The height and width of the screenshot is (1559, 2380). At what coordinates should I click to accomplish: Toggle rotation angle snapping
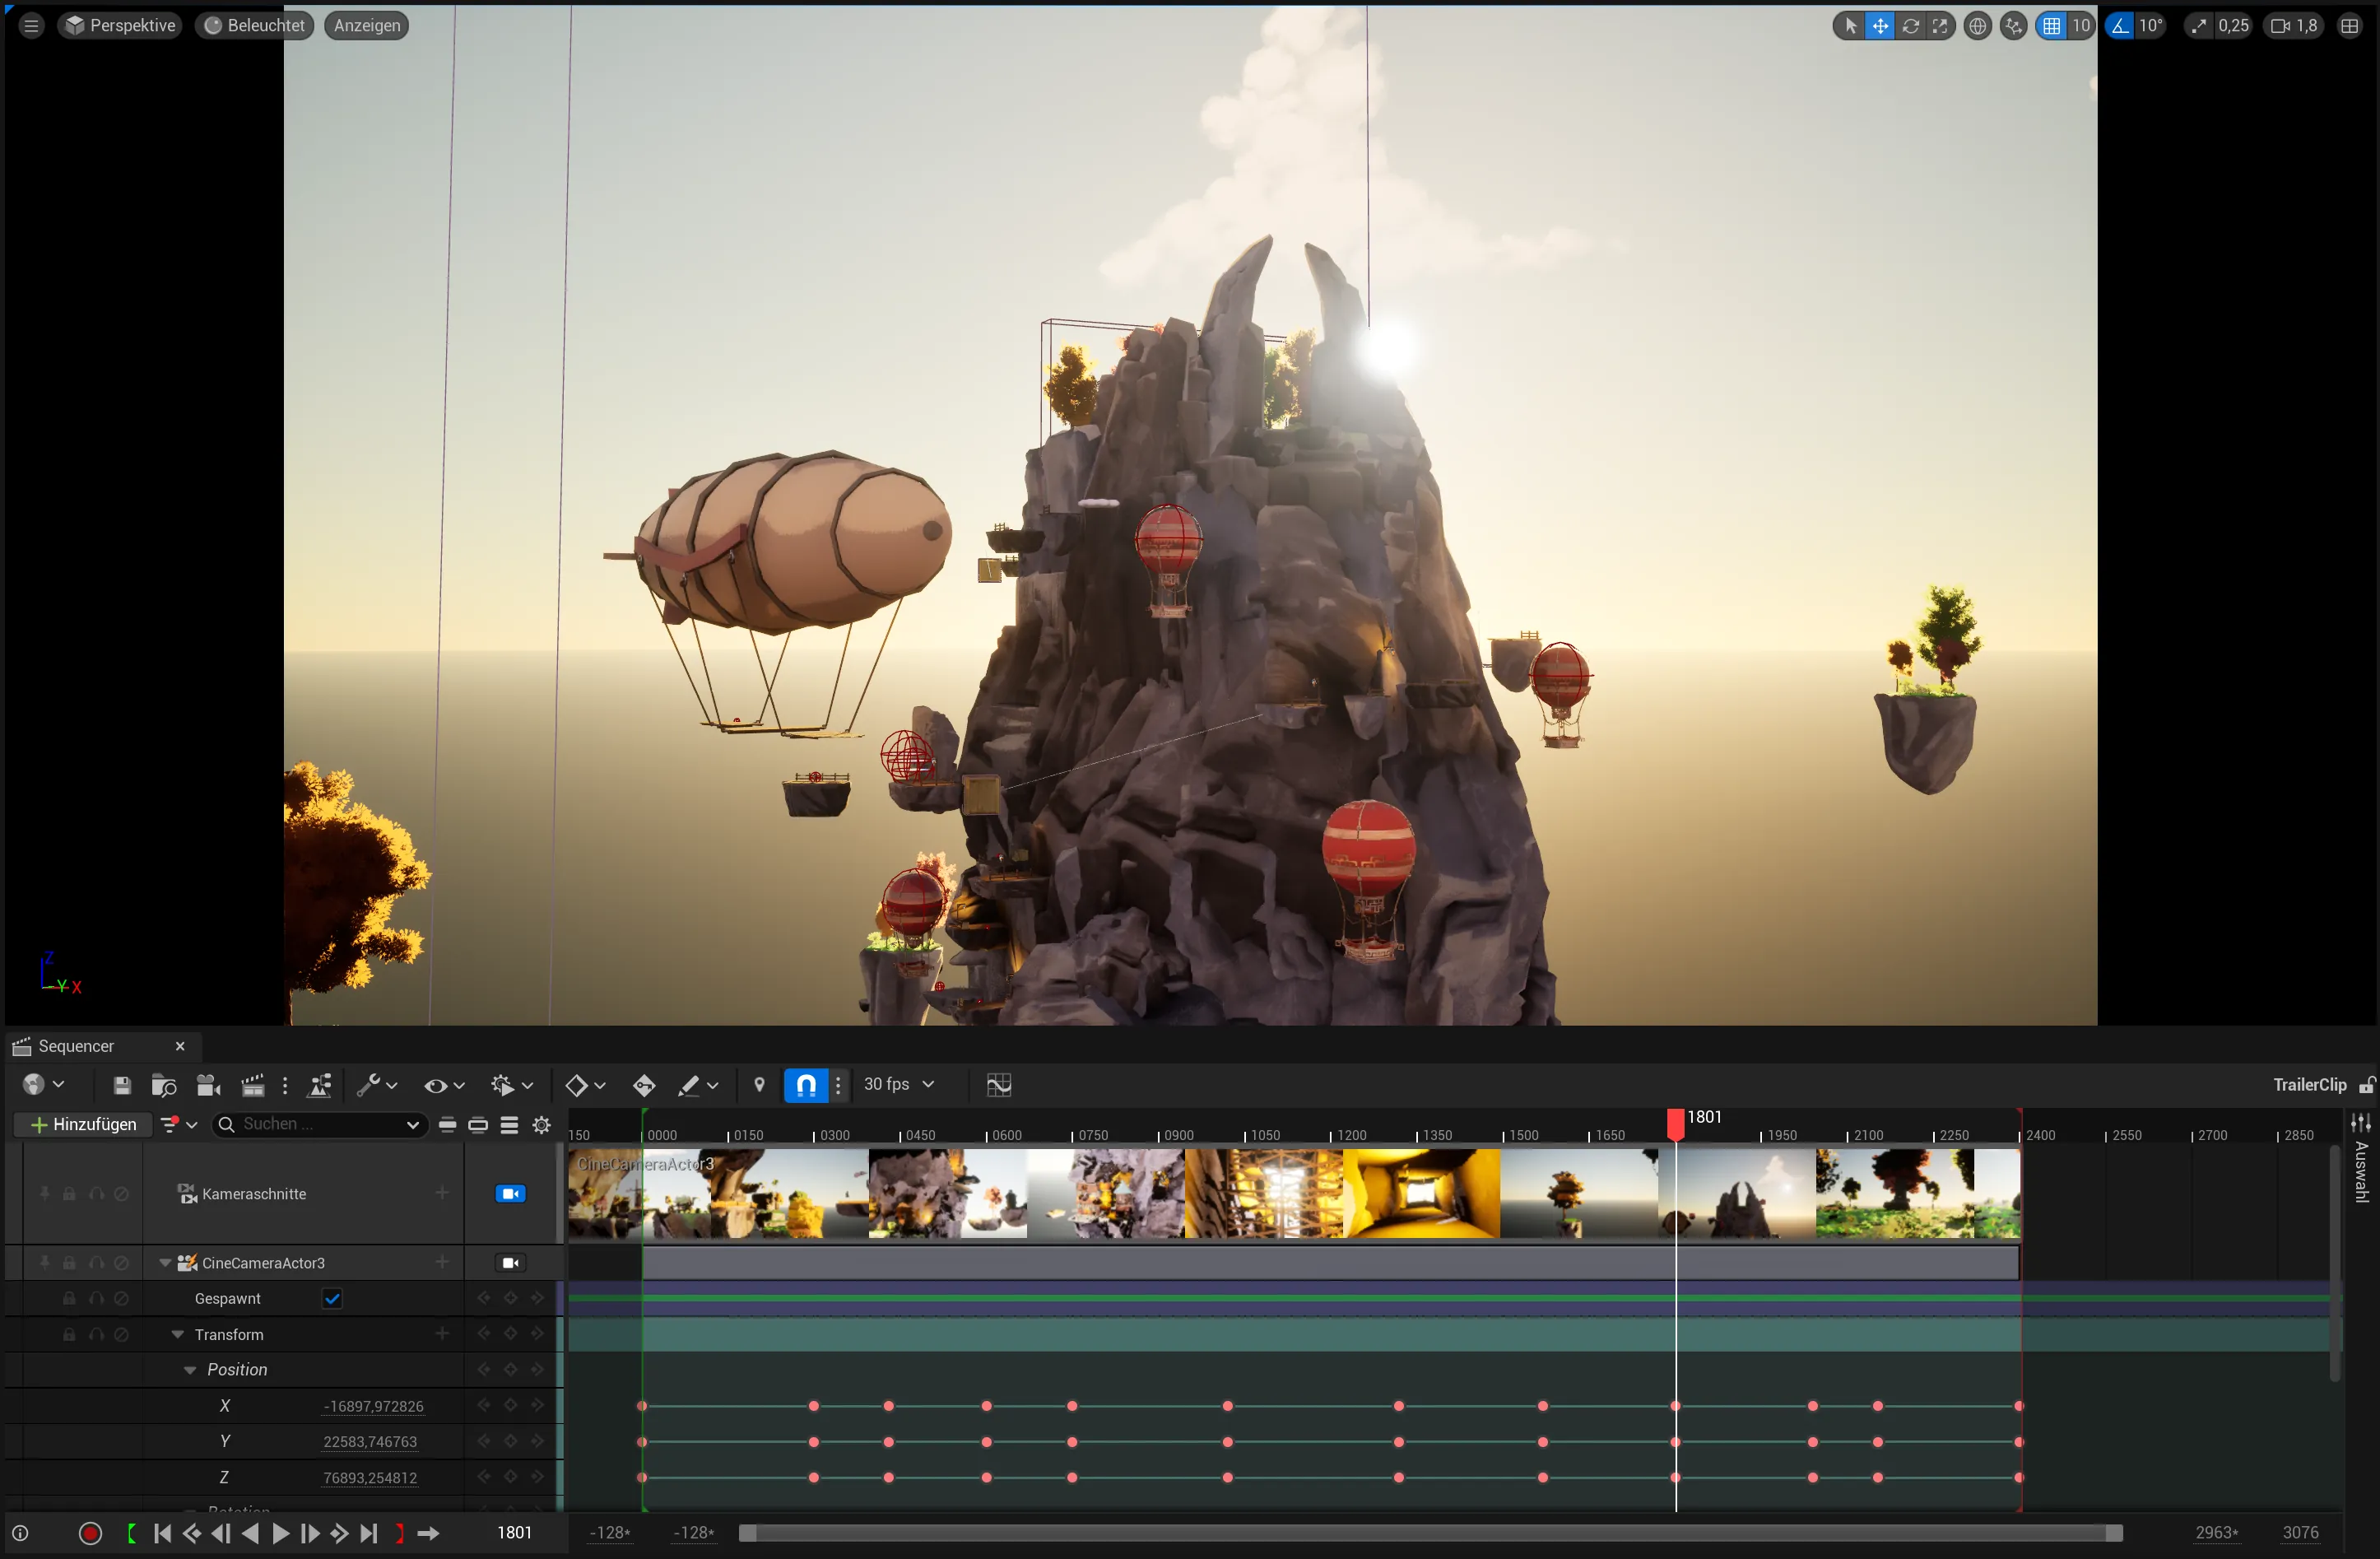coord(2120,26)
